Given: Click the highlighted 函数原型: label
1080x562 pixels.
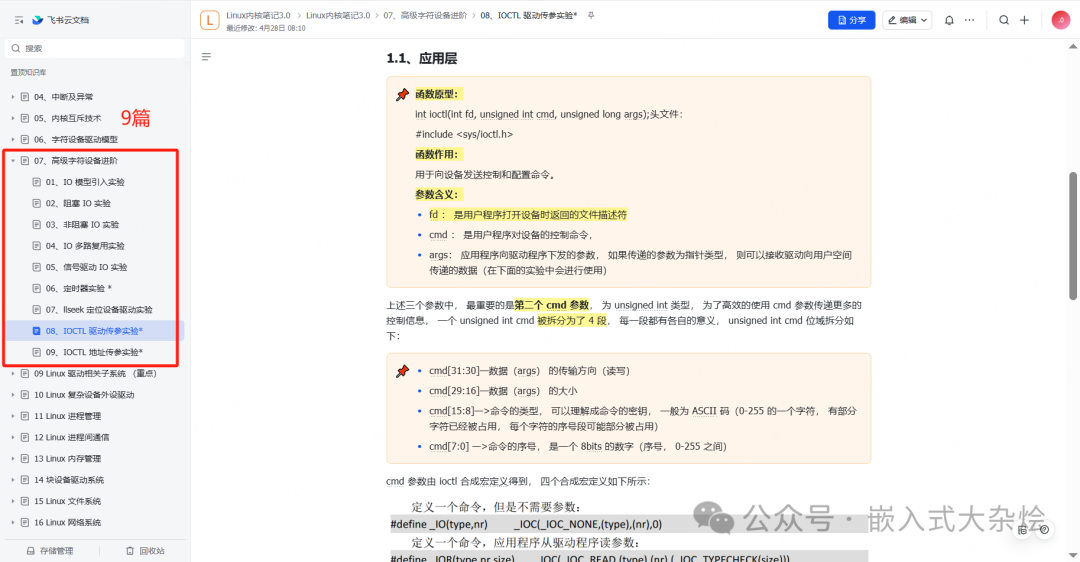Looking at the screenshot, I should (x=437, y=94).
